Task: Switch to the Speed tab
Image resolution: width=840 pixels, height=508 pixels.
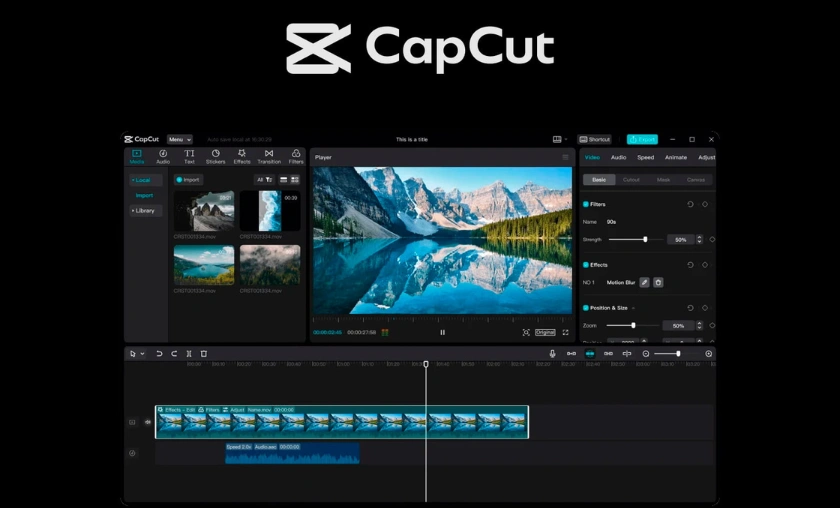Action: click(646, 158)
